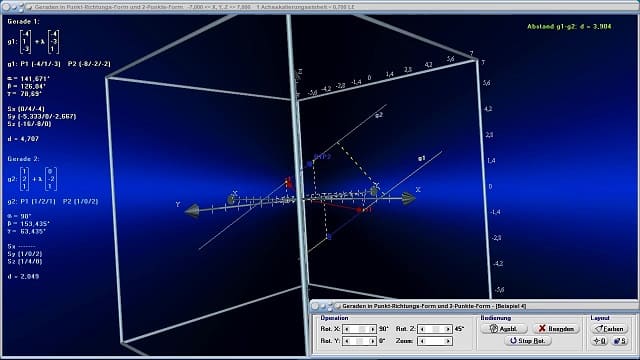Image resolution: width=640 pixels, height=360 pixels.
Task: Zoom in using Zoom right arrow
Action: [x=448, y=341]
